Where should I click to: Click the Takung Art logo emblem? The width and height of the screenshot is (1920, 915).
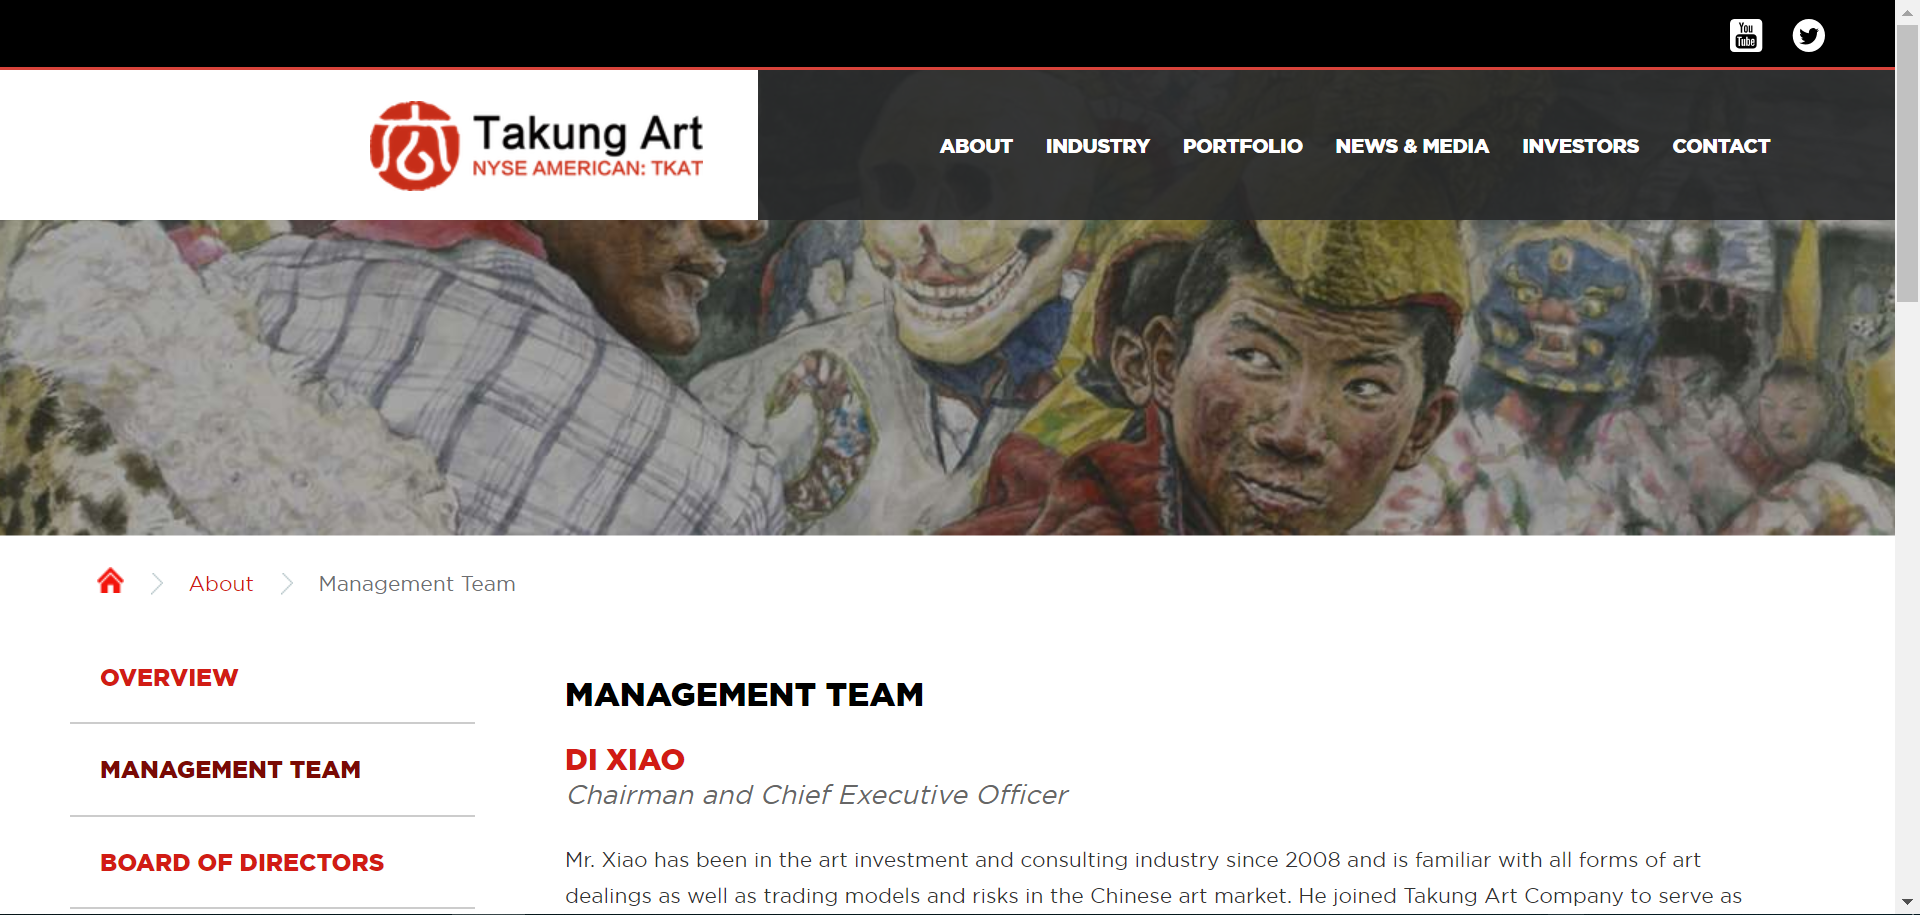pos(415,146)
